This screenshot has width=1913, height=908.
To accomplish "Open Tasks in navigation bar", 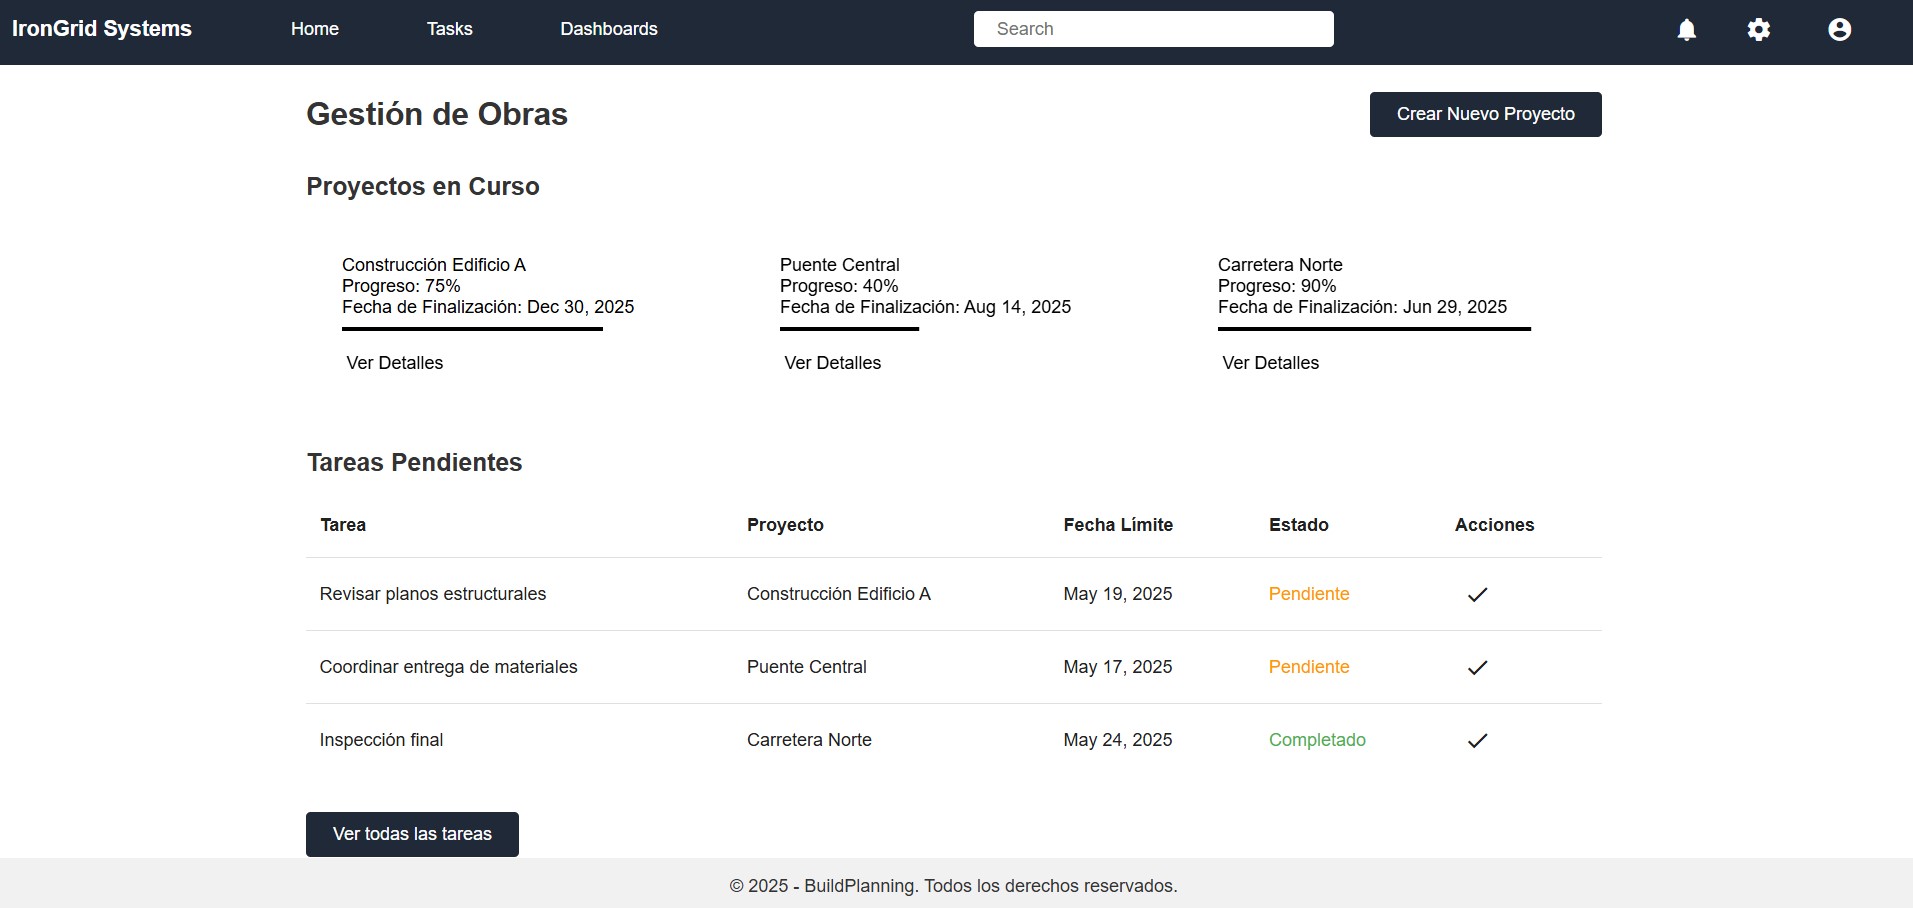I will click(450, 29).
